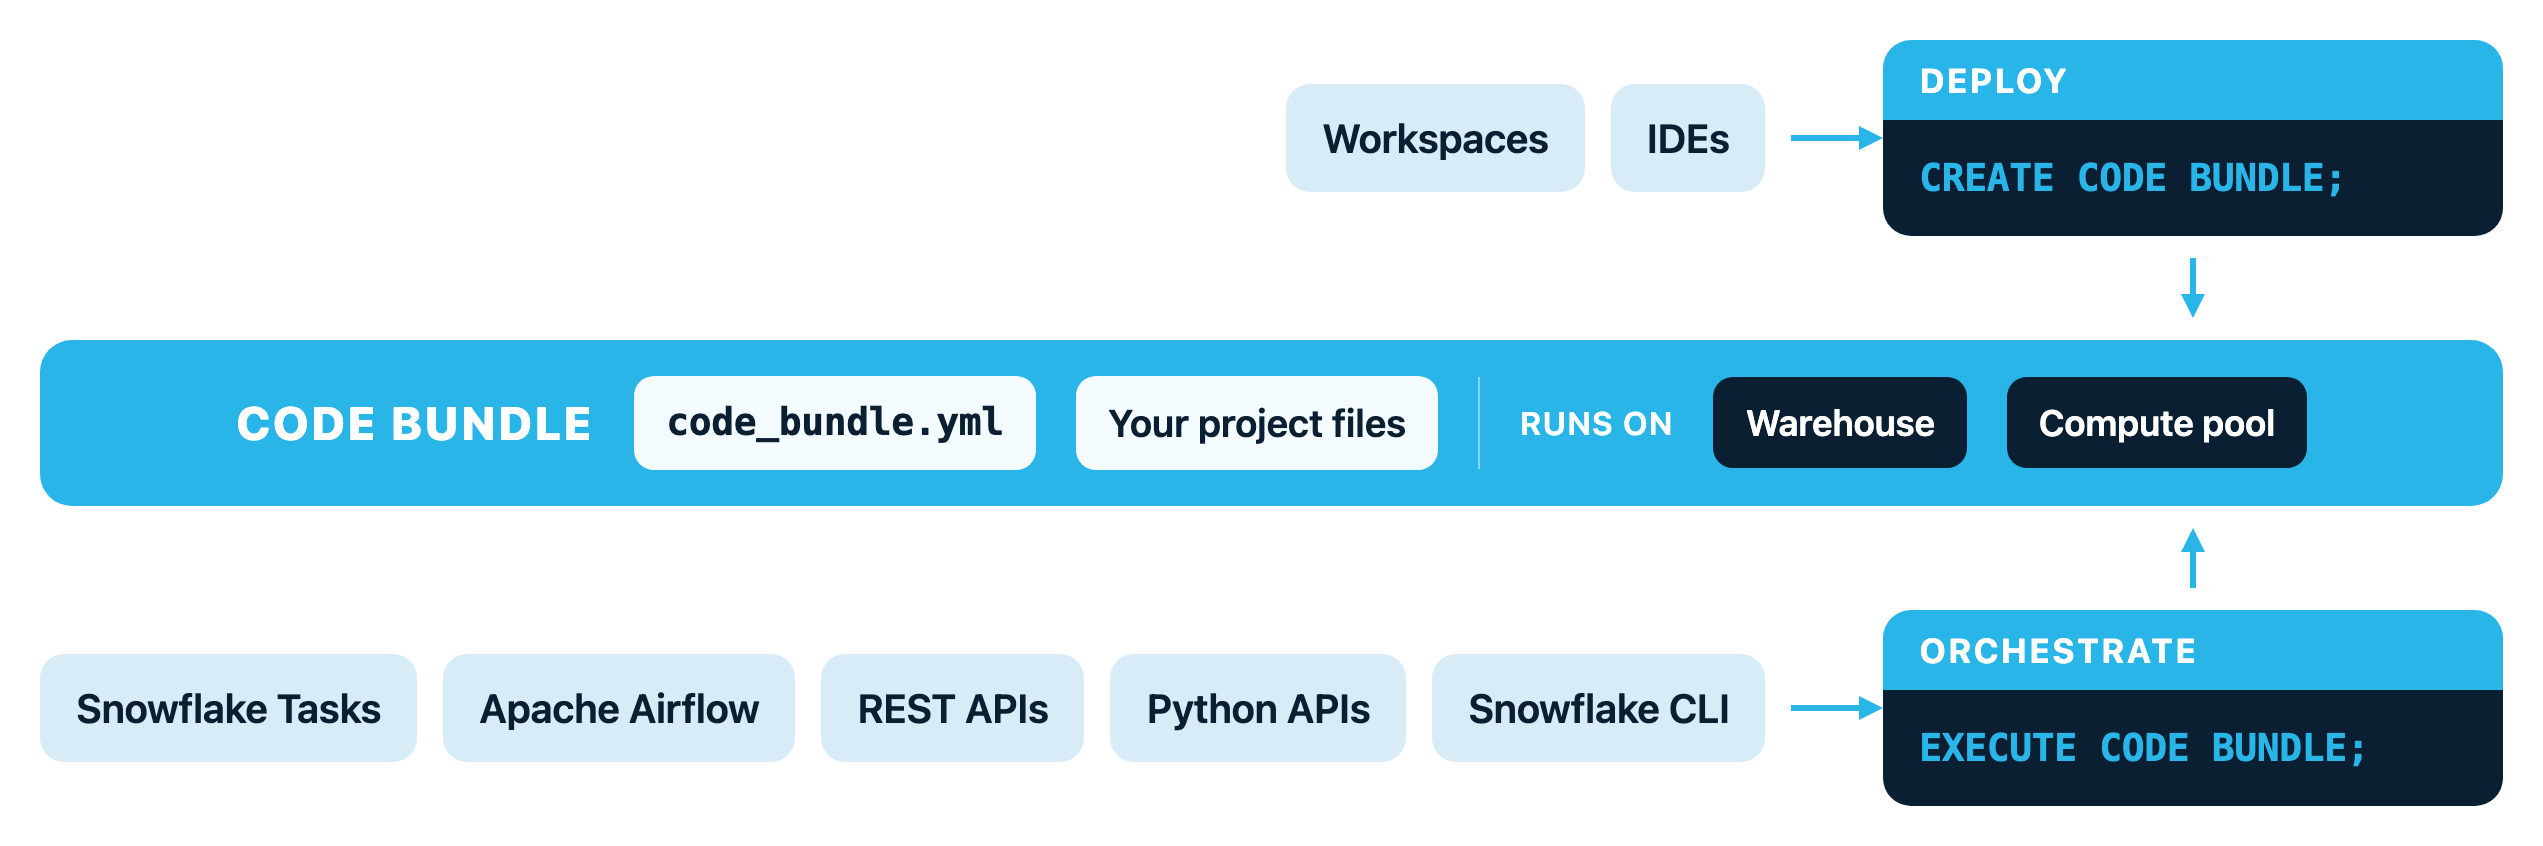
Task: Select the CREATE CODE BUNDLE; command
Action: [x=2131, y=179]
